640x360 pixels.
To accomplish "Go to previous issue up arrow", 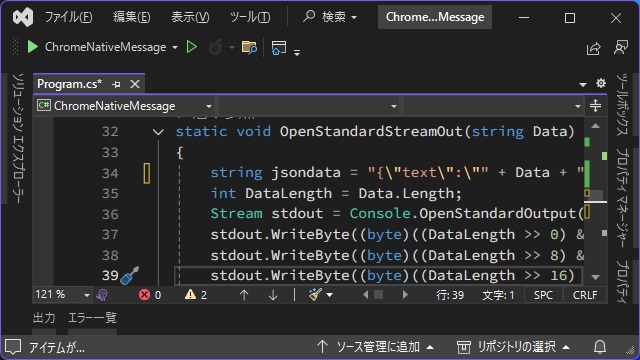I will pyautogui.click(x=244, y=295).
